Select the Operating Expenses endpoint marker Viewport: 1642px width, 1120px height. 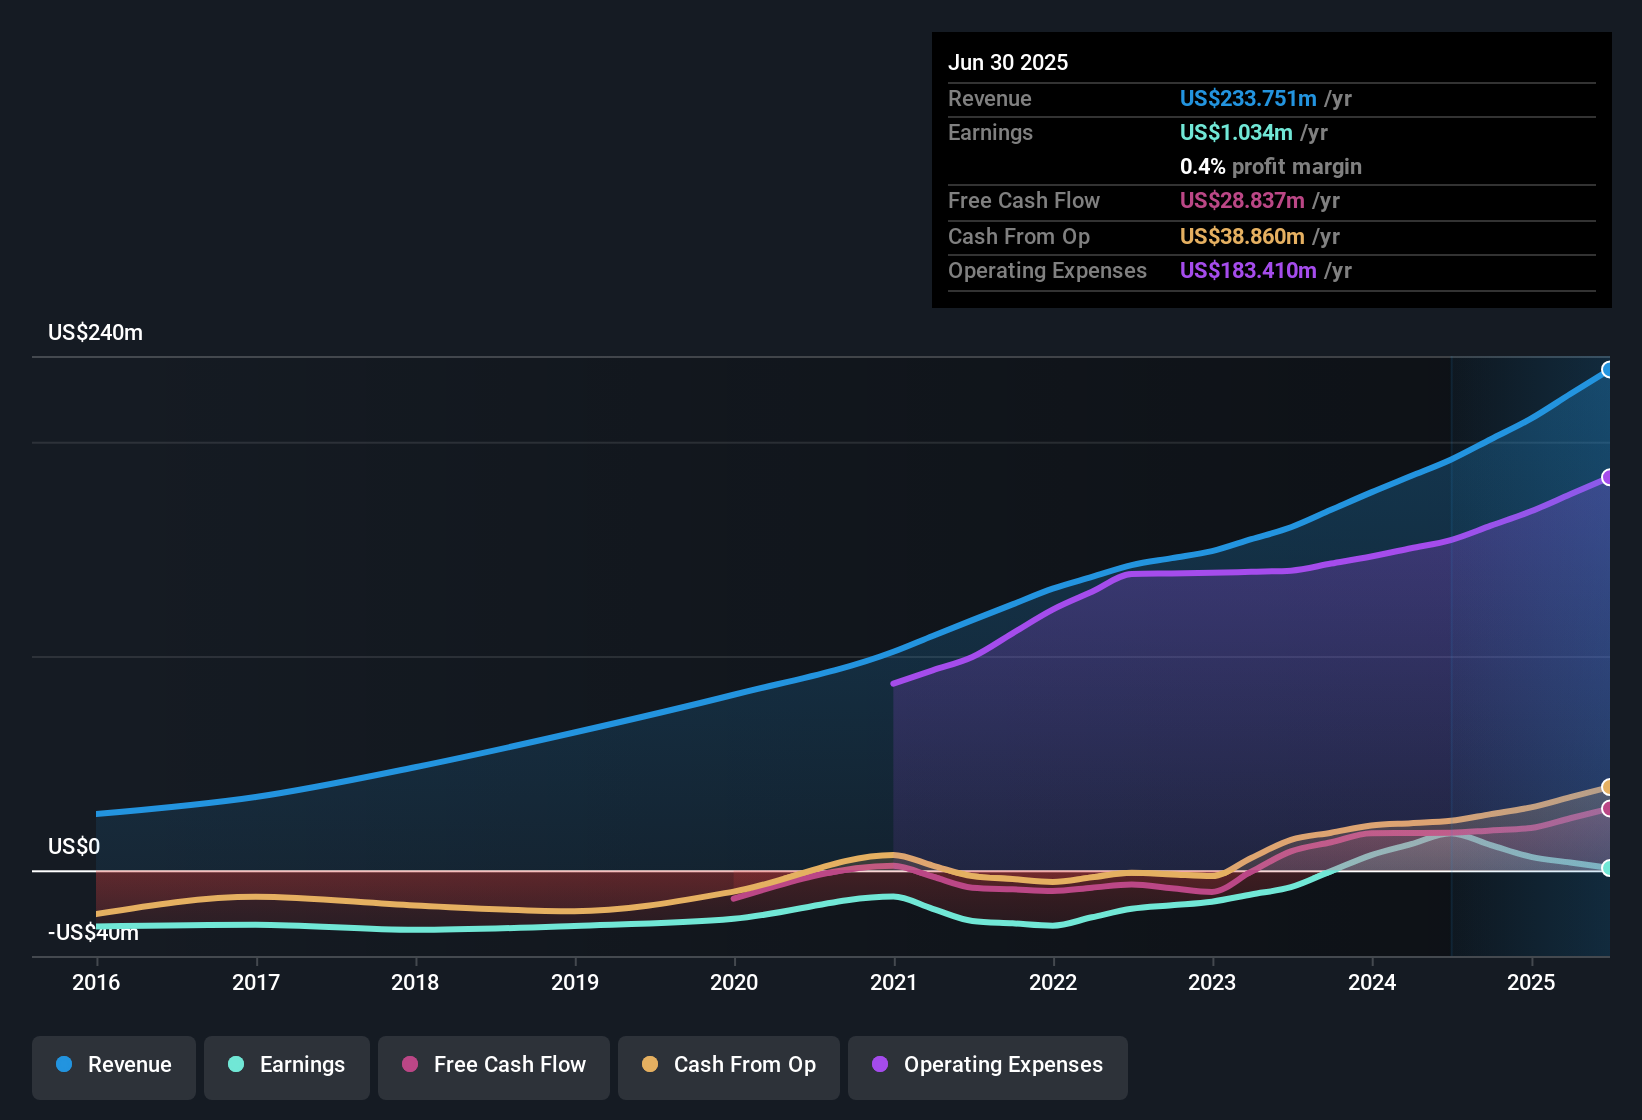tap(1608, 476)
